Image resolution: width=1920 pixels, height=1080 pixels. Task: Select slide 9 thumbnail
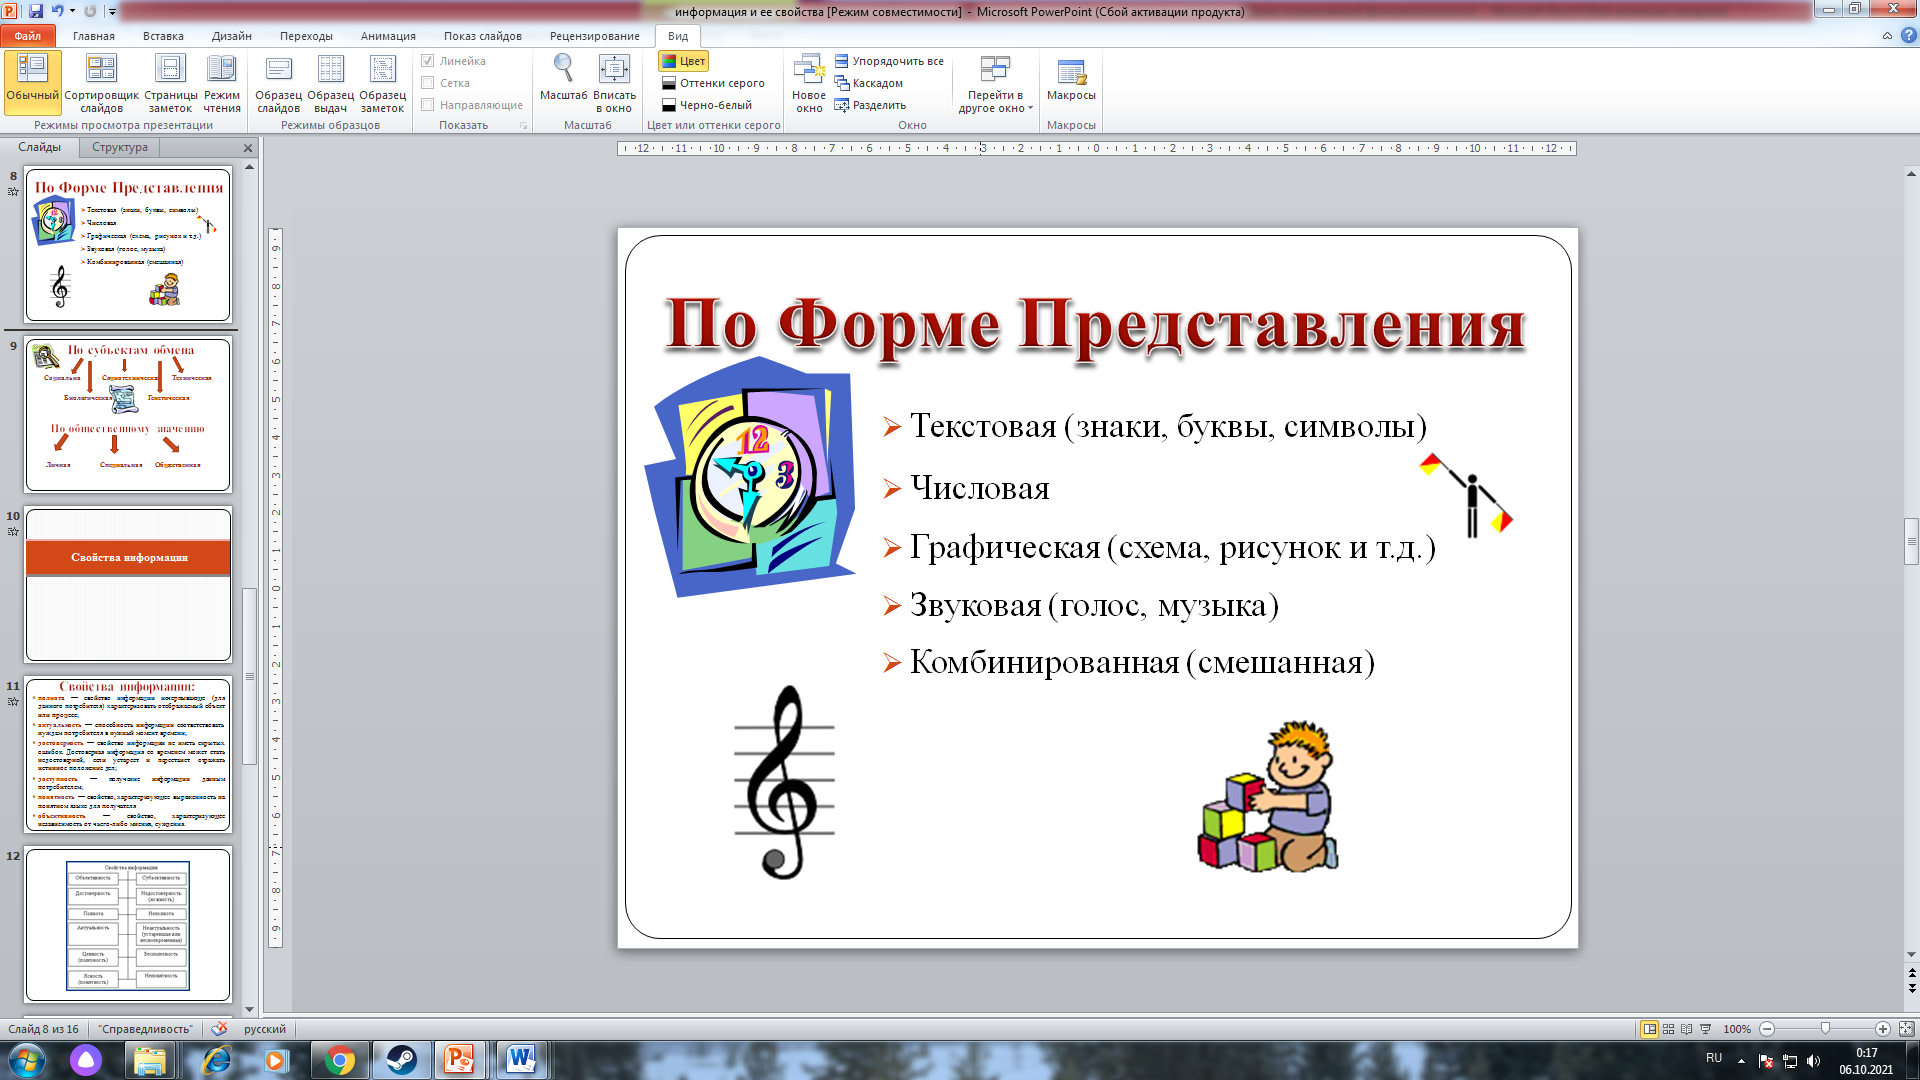tap(128, 415)
